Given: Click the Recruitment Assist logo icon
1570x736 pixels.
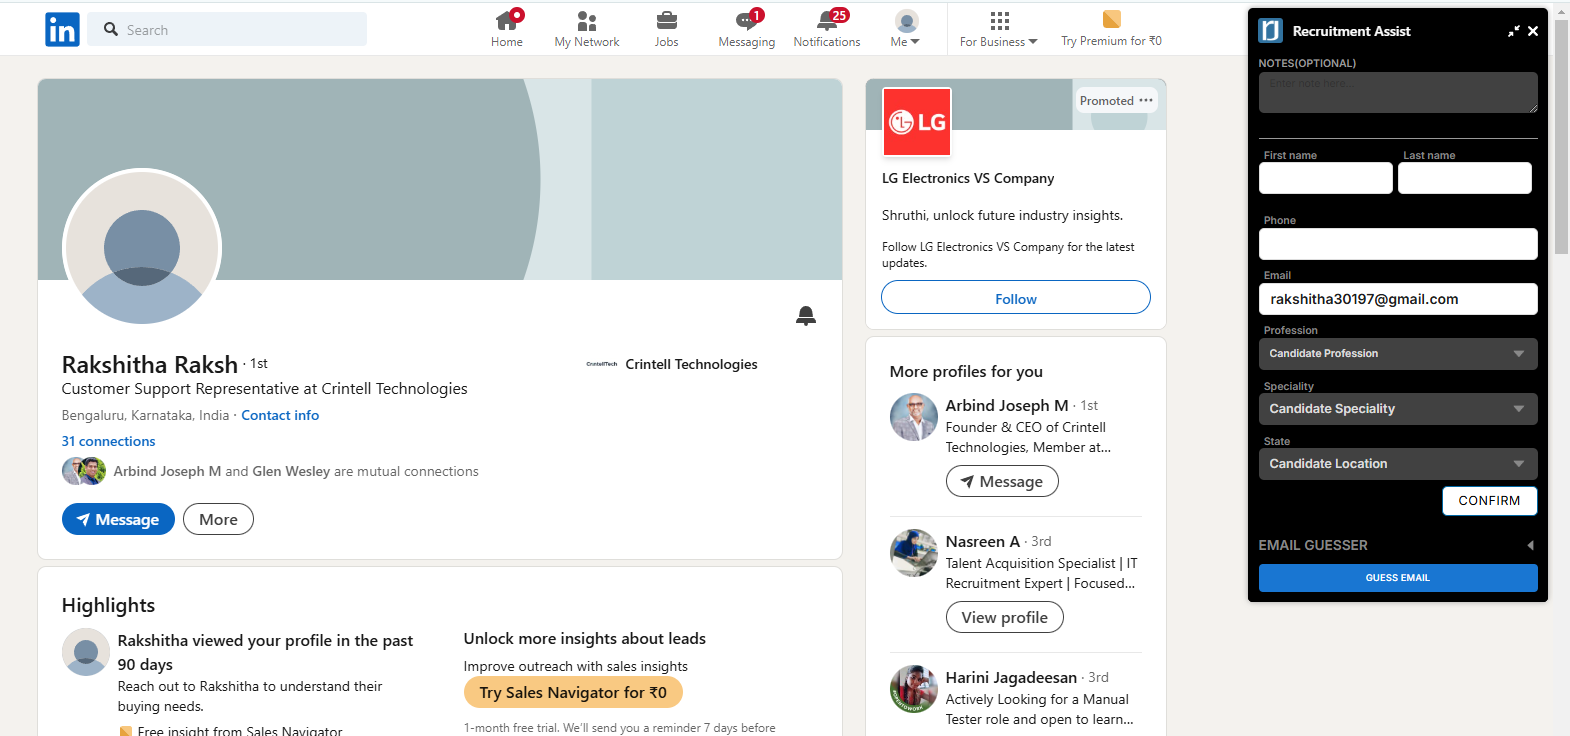Looking at the screenshot, I should click(x=1270, y=31).
